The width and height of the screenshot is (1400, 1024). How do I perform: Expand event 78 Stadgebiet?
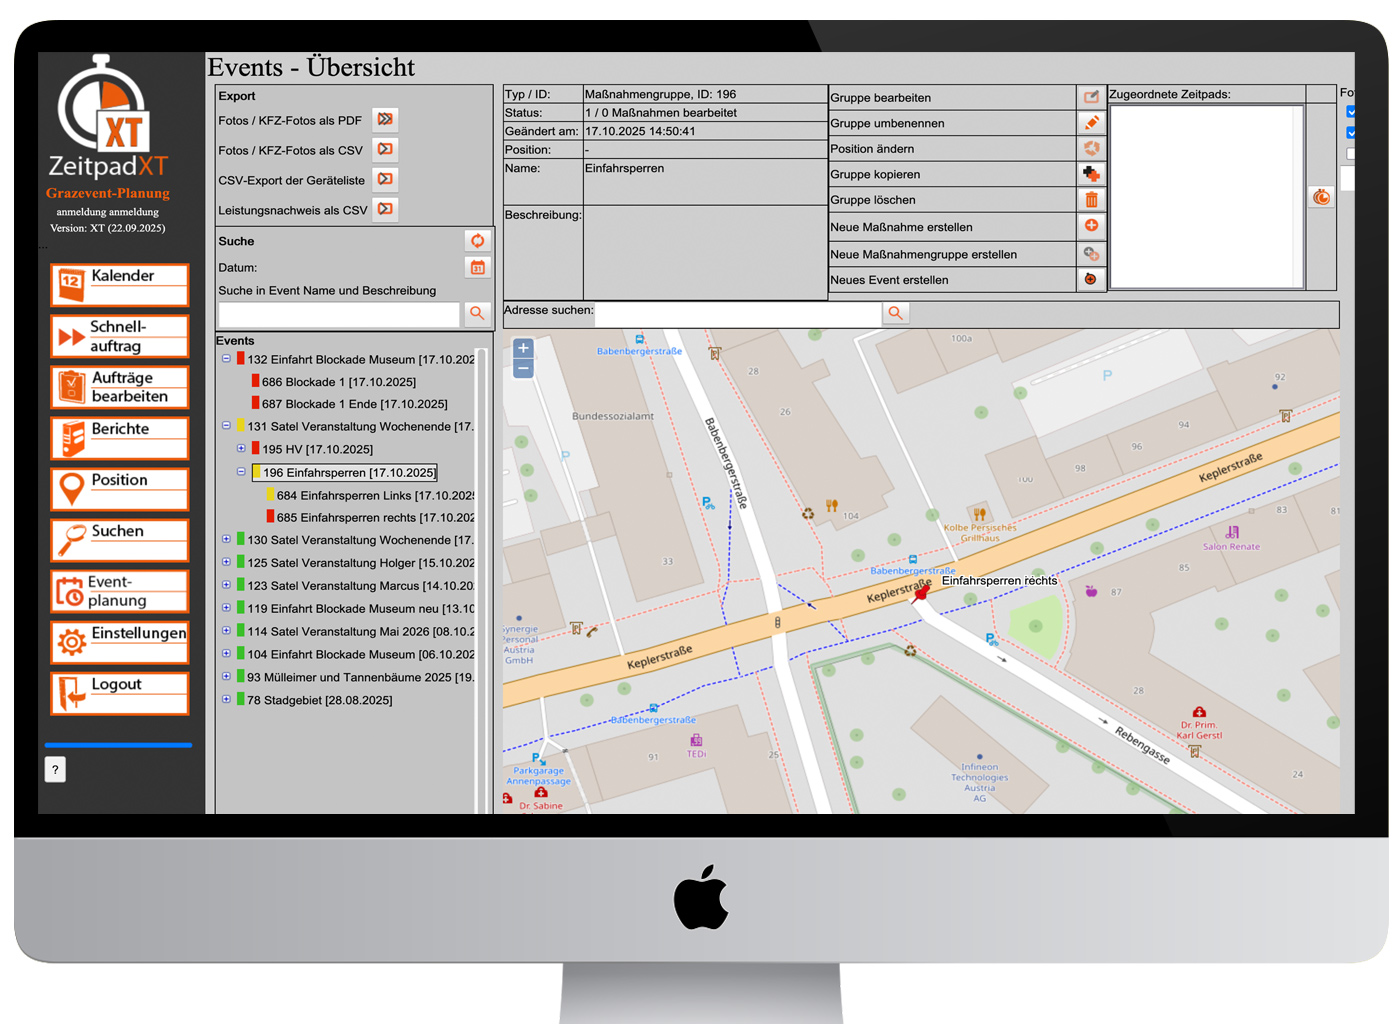tap(226, 699)
